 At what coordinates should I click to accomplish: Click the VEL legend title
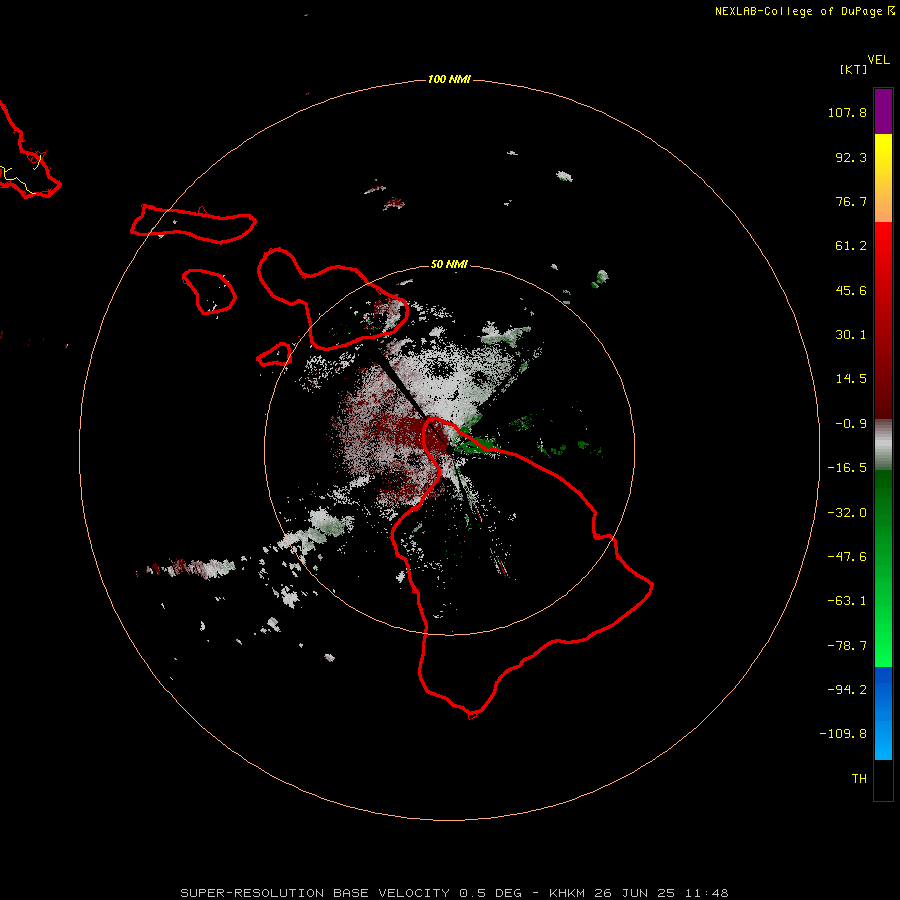(878, 60)
